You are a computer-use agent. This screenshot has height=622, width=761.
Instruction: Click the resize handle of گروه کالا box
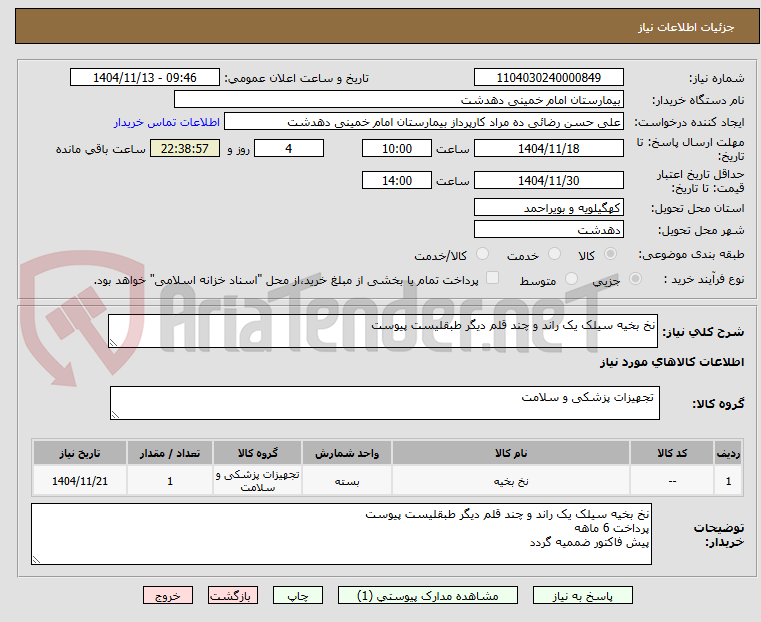[116, 414]
